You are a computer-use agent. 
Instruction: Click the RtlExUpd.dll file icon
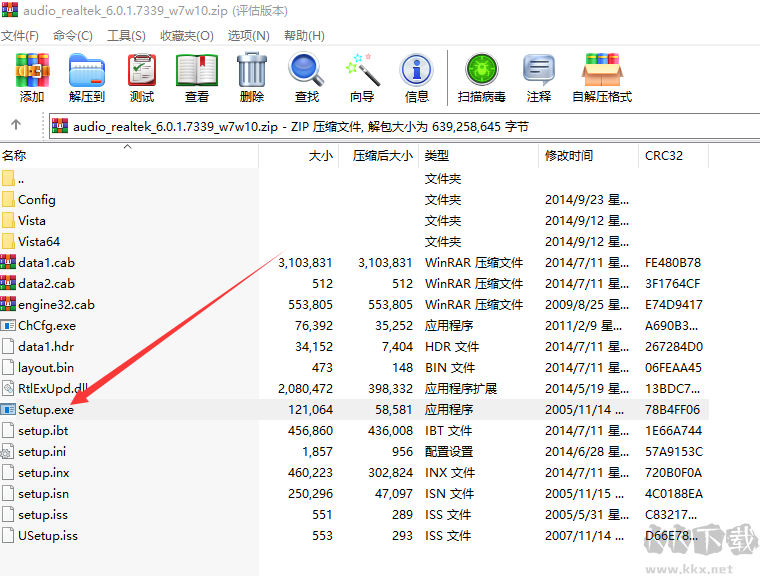tap(8, 388)
